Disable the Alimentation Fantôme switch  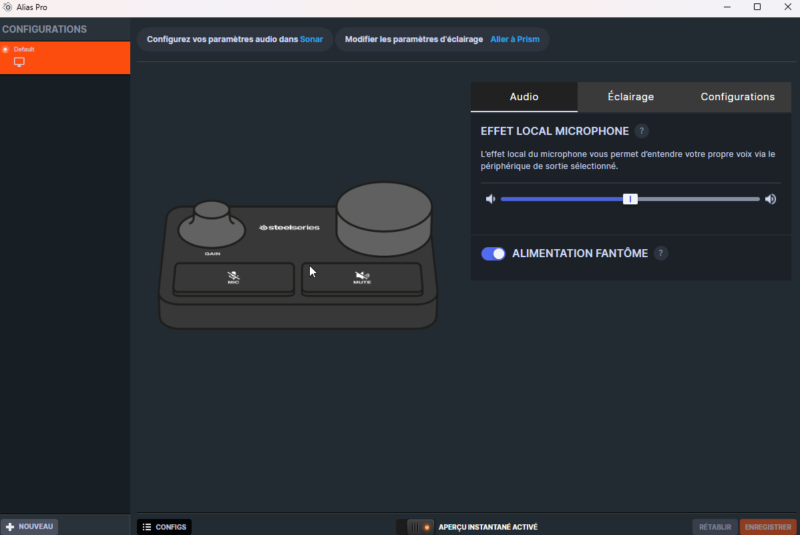pos(493,254)
